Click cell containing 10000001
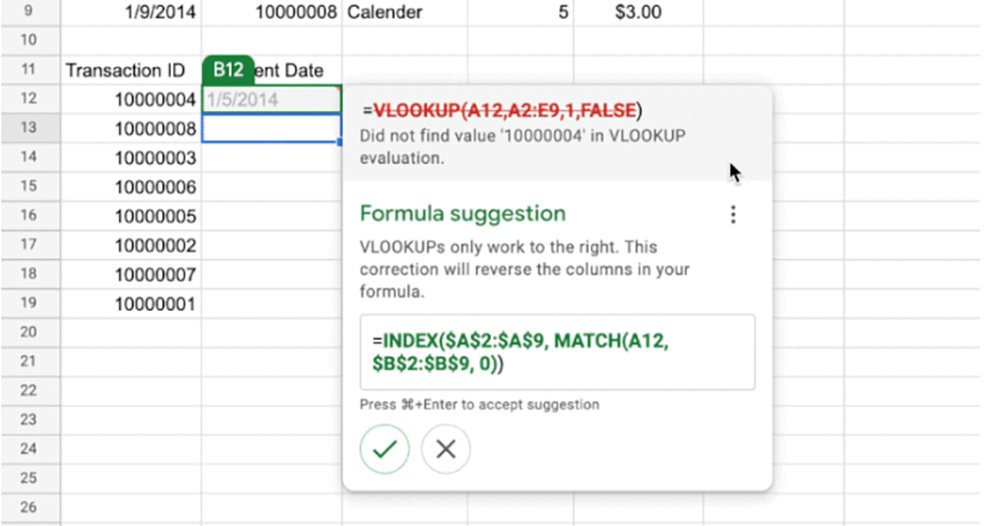Image resolution: width=1000 pixels, height=526 pixels. (x=131, y=304)
